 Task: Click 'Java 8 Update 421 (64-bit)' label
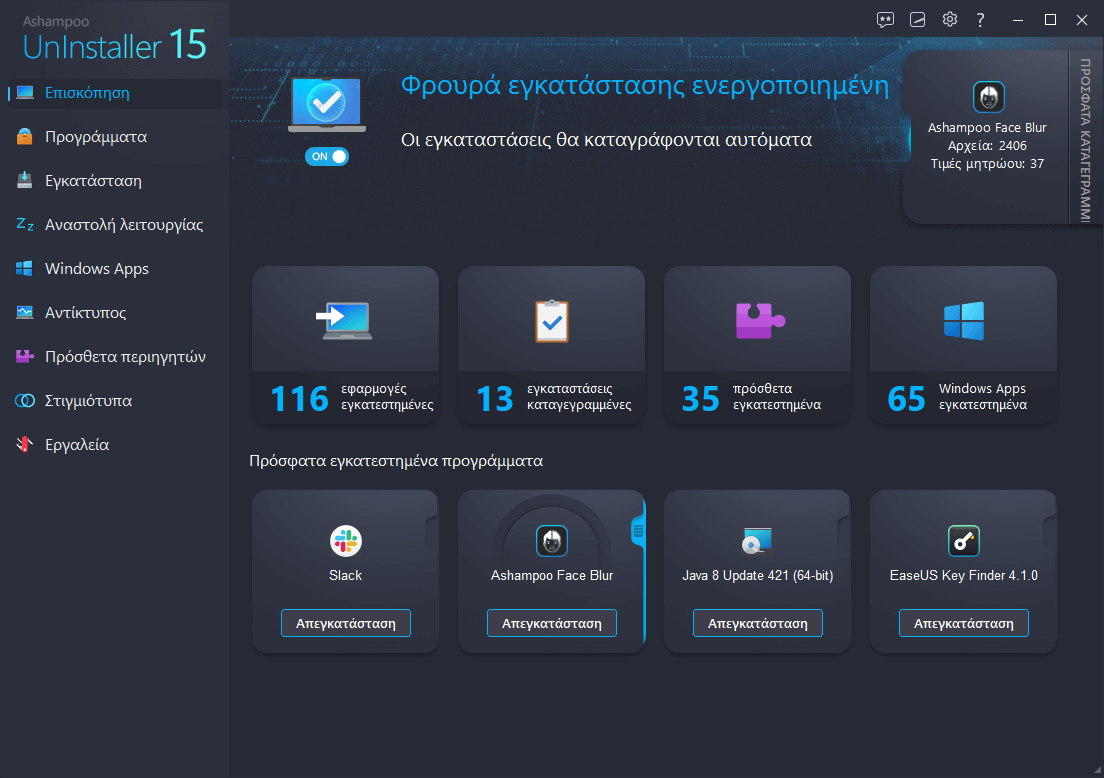[758, 575]
